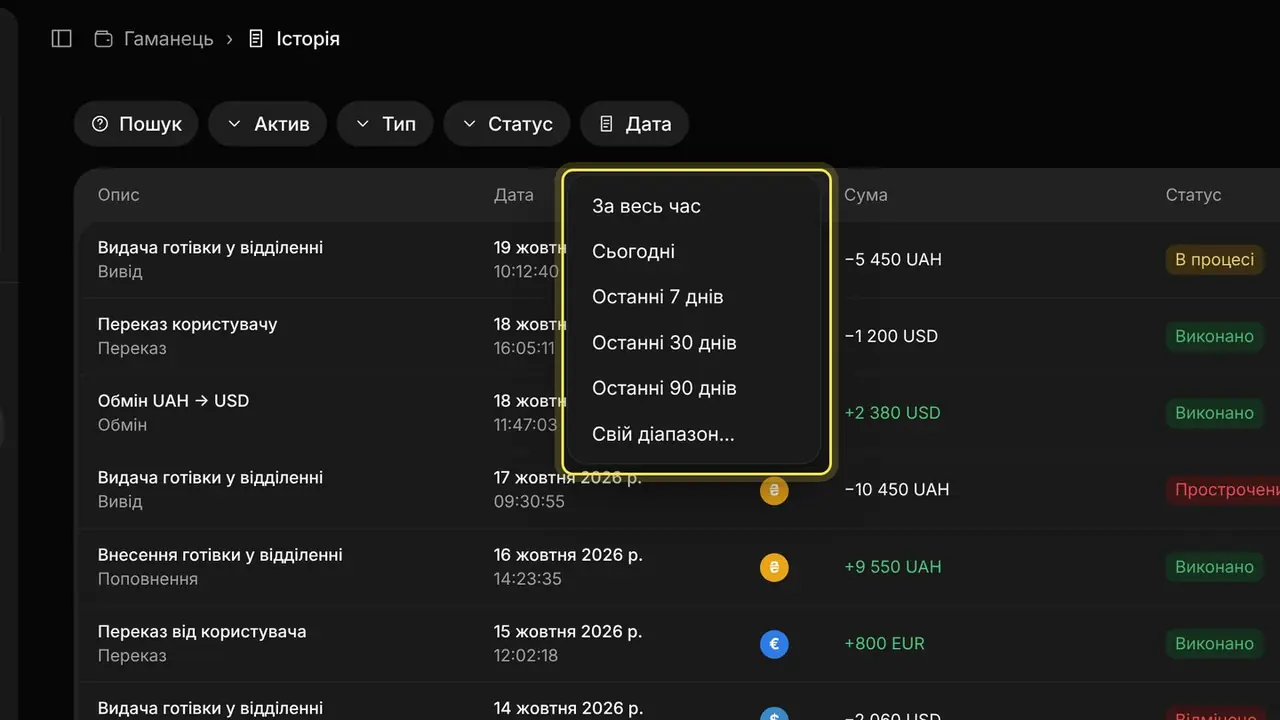
Task: Toggle the sidebar panel icon
Action: point(62,39)
